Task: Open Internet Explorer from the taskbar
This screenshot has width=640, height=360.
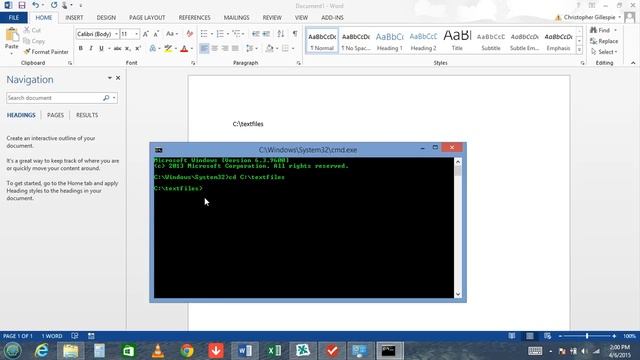Action: pos(41,351)
